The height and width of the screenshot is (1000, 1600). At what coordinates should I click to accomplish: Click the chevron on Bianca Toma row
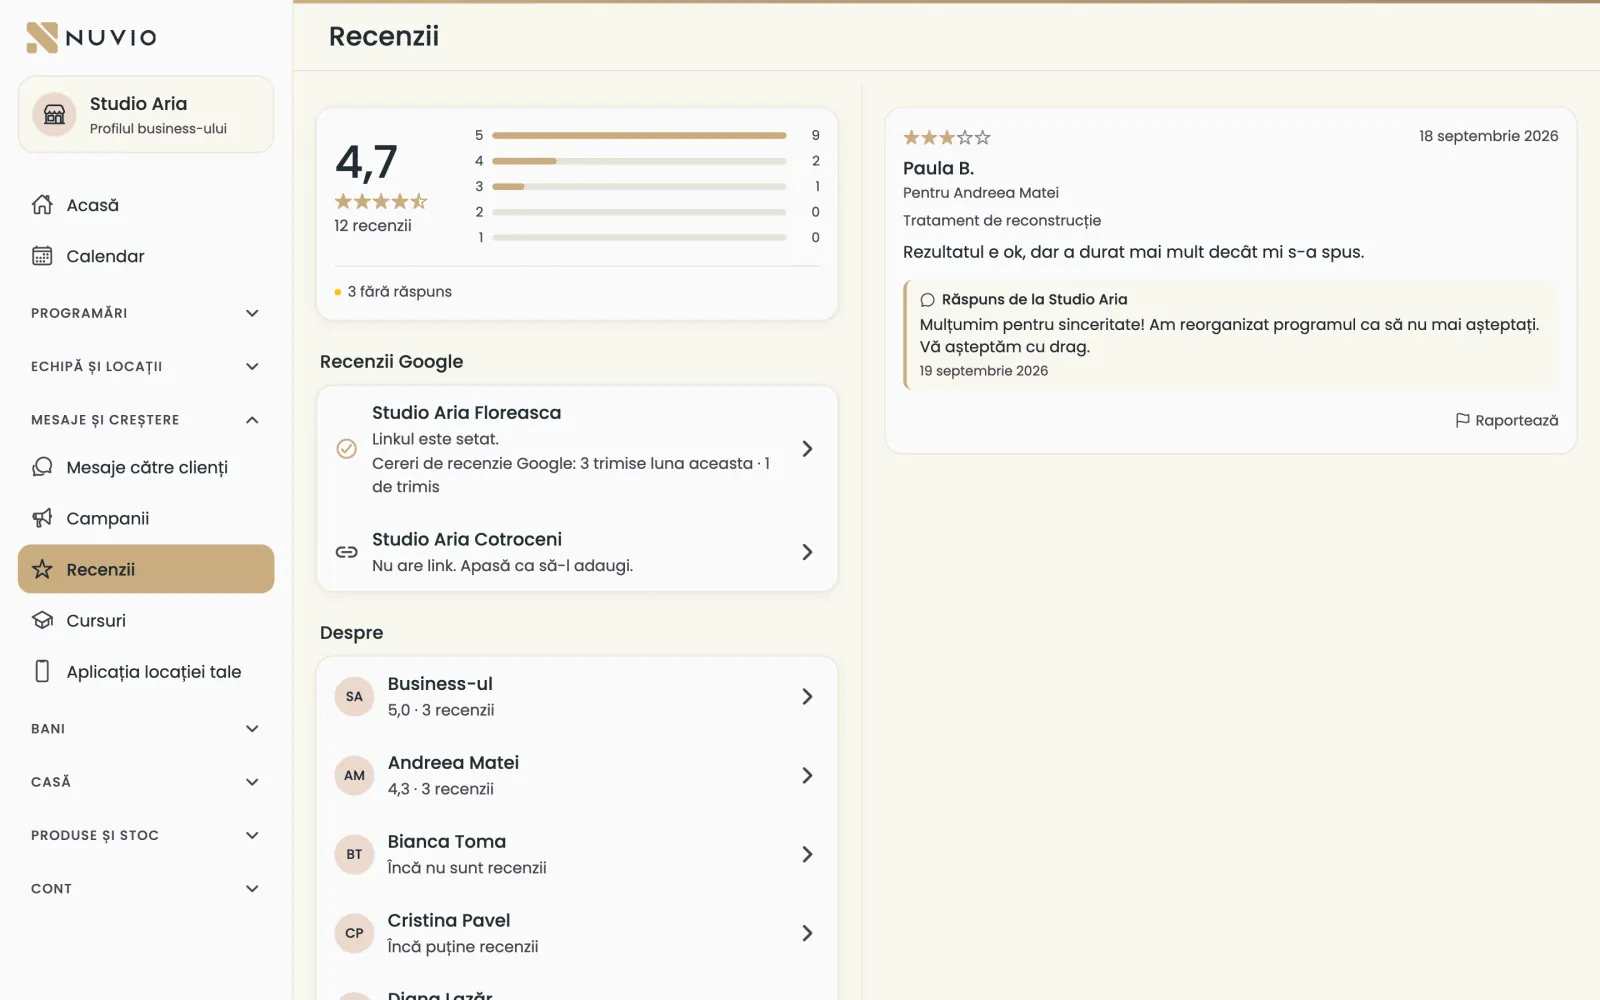tap(807, 854)
